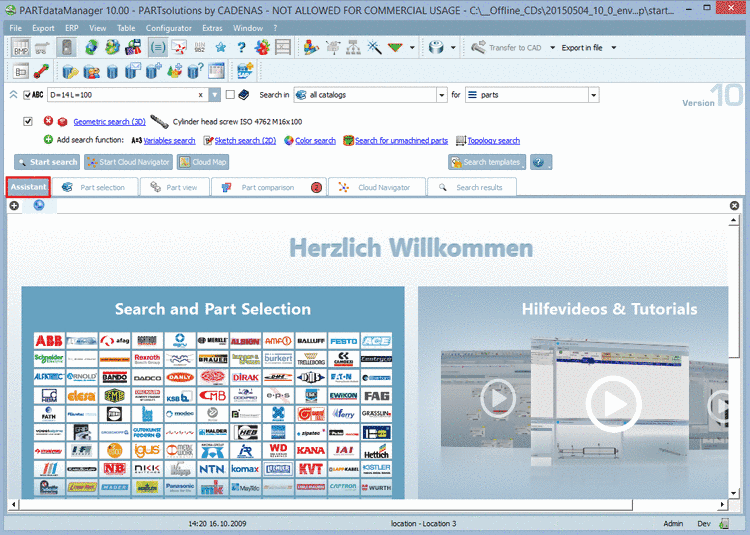
Task: Click the red X remove geometric search icon
Action: [x=48, y=121]
